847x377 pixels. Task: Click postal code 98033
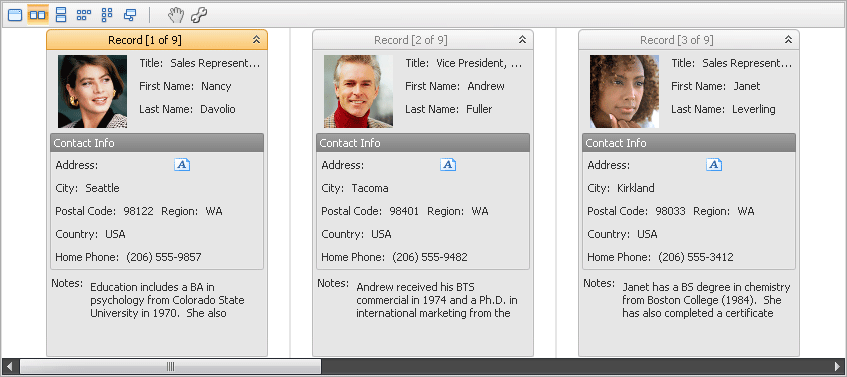[670, 211]
